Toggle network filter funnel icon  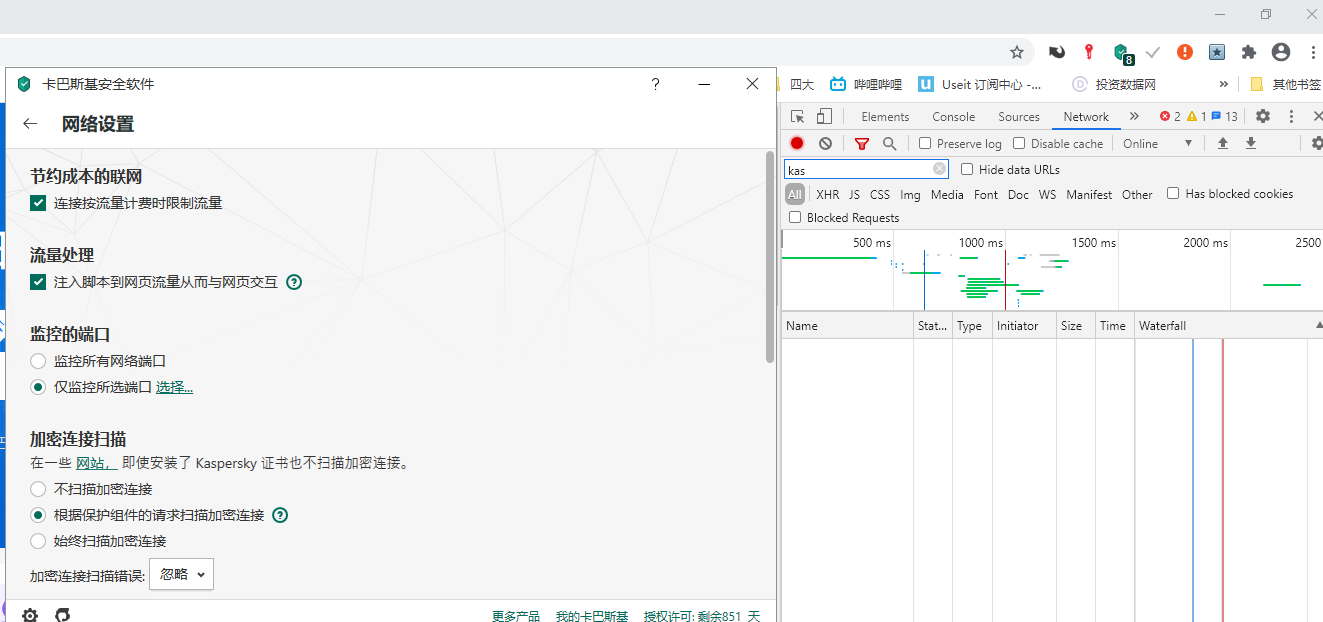click(862, 143)
